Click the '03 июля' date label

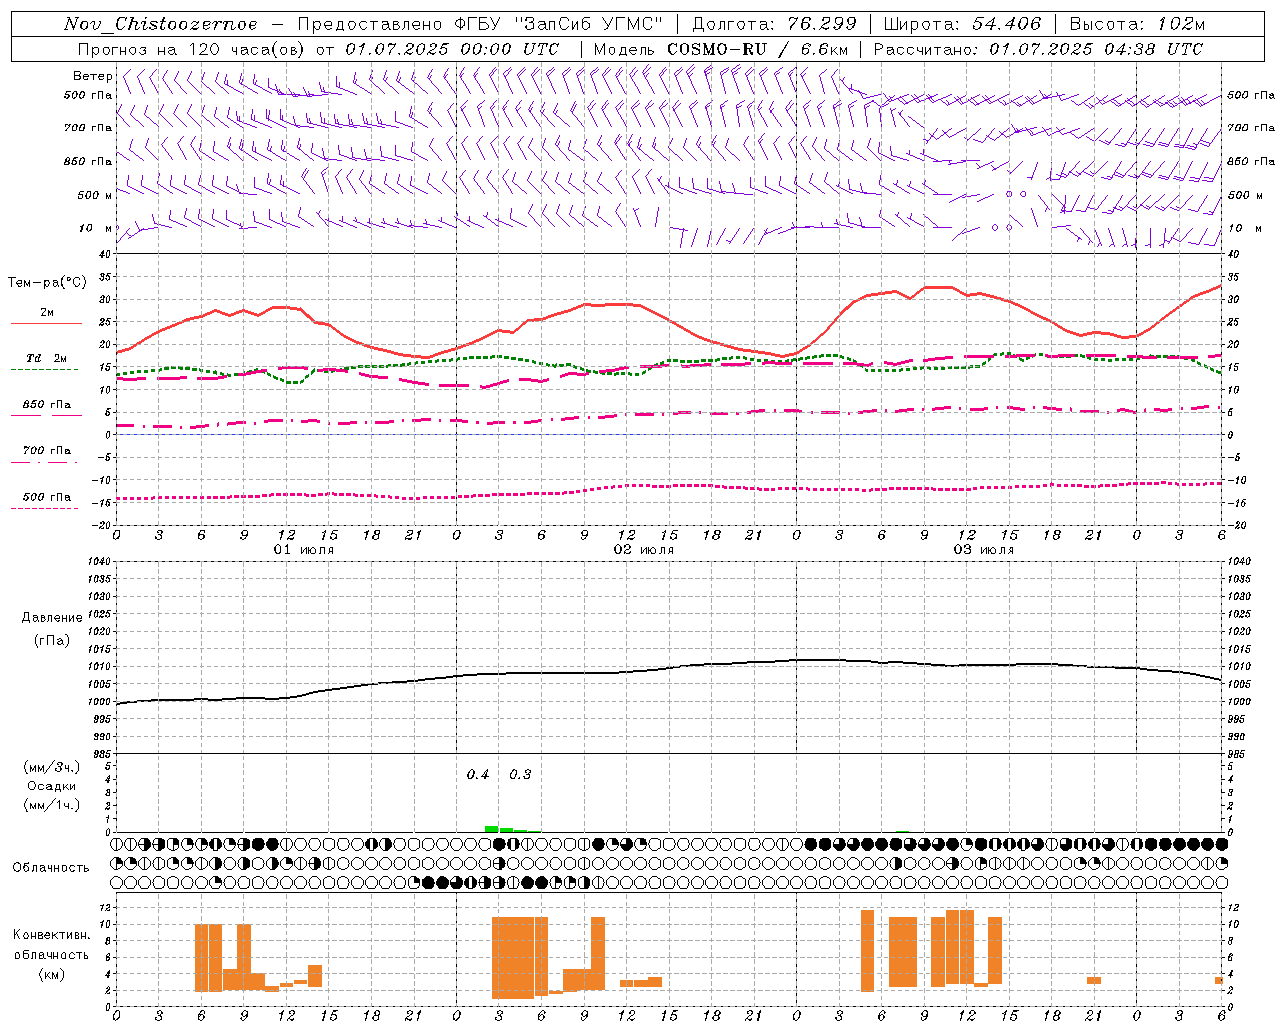click(984, 550)
